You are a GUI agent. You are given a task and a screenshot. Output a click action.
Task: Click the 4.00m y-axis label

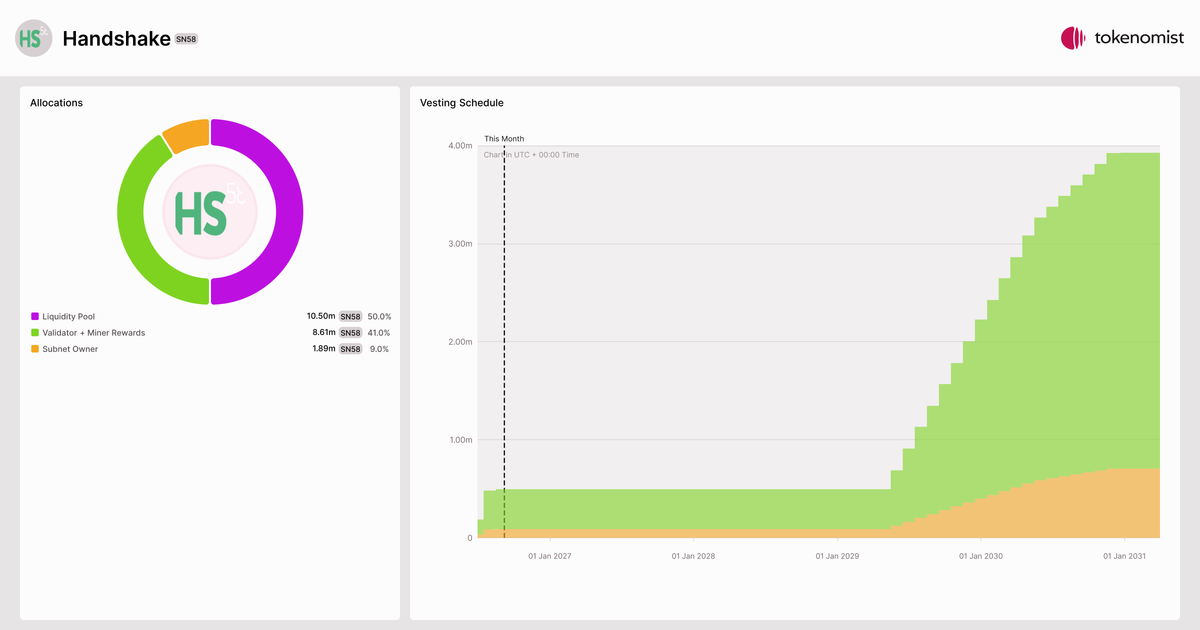[460, 146]
